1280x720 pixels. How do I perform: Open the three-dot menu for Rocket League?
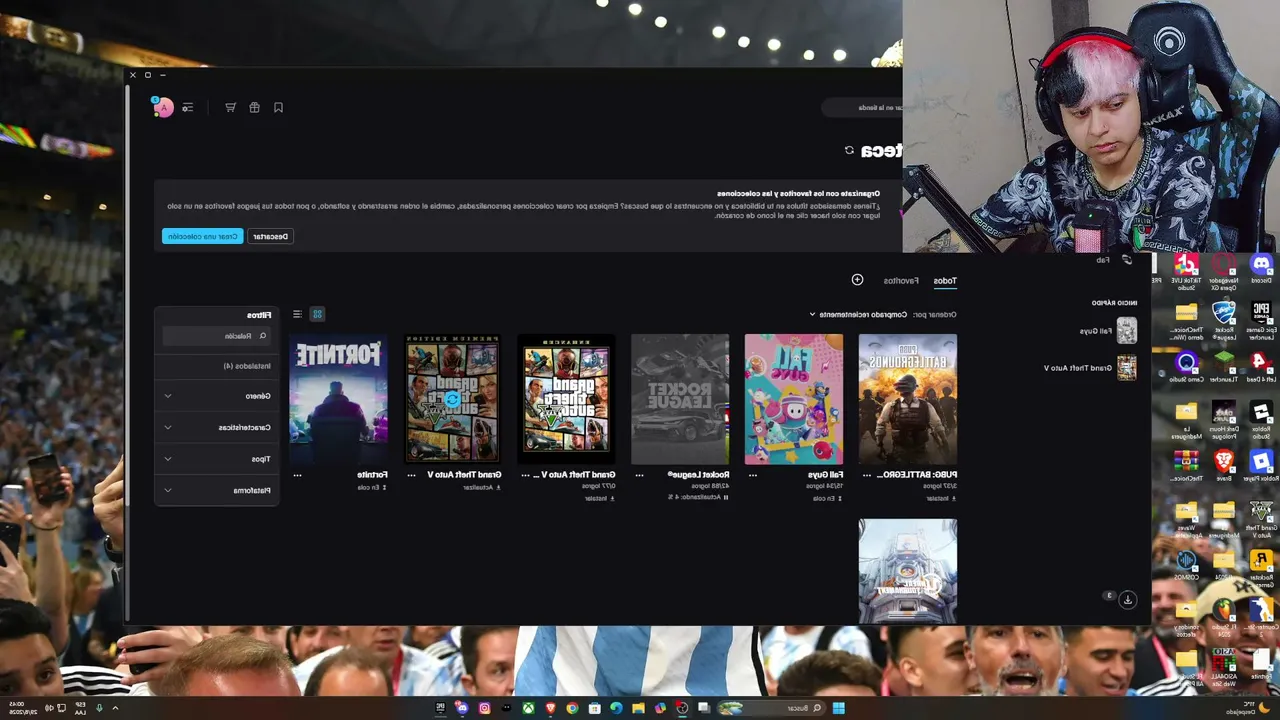pyautogui.click(x=639, y=475)
